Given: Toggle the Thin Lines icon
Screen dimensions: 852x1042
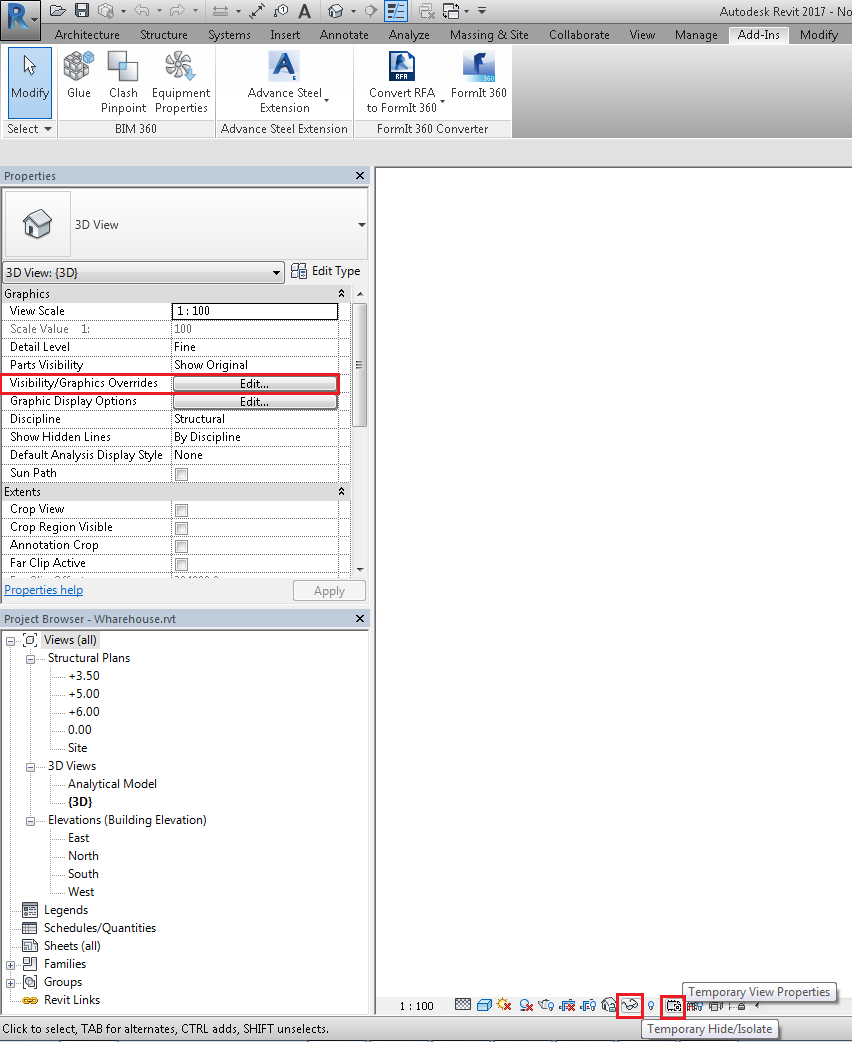Looking at the screenshot, I should coord(396,11).
